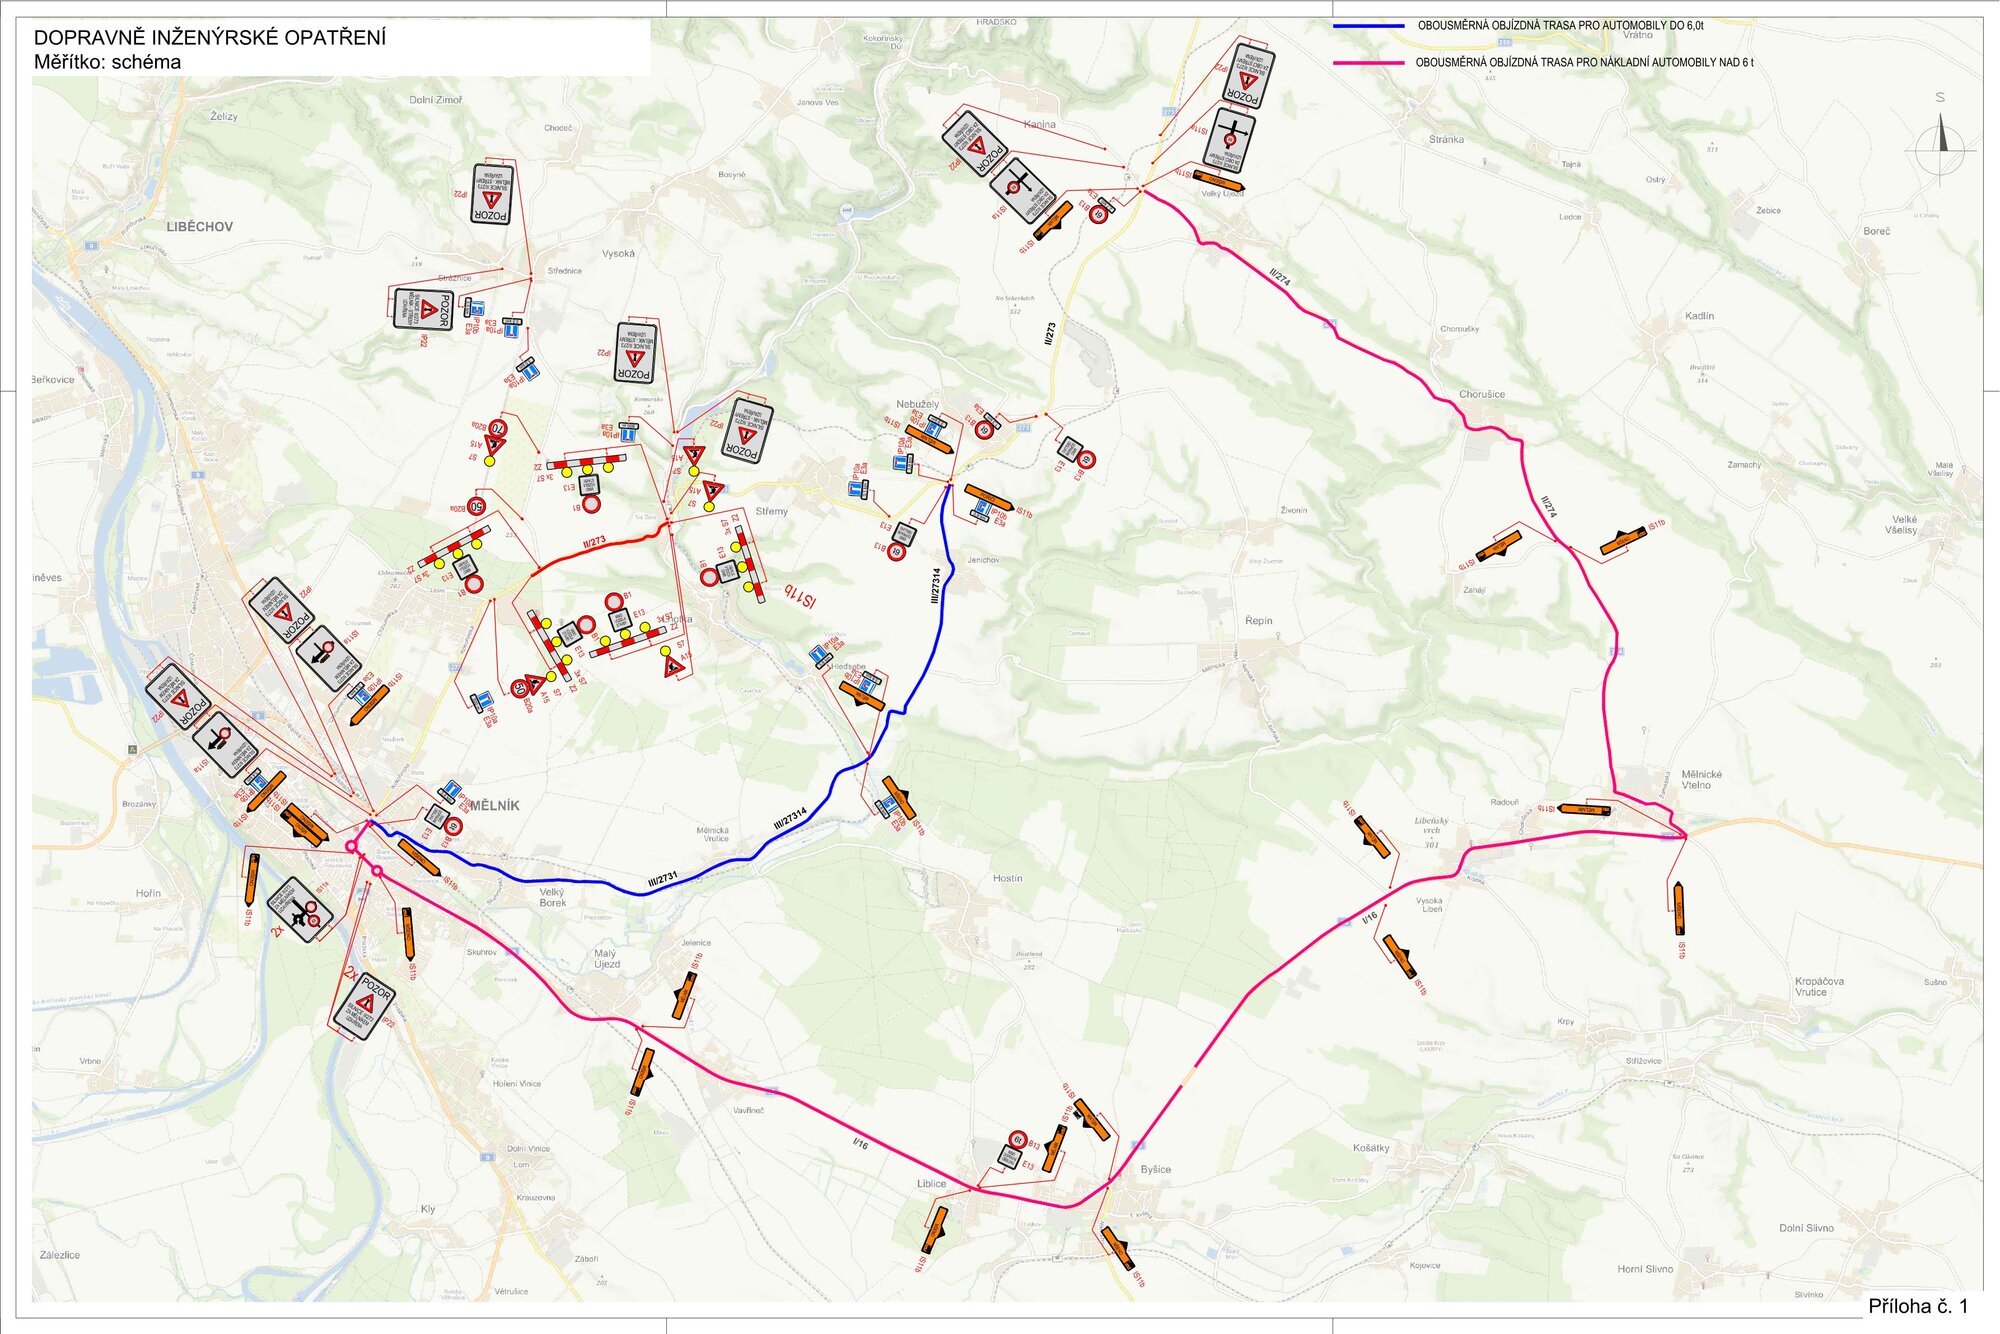Click the Byšice town label
This screenshot has height=1334, width=2000.
pyautogui.click(x=1156, y=1169)
